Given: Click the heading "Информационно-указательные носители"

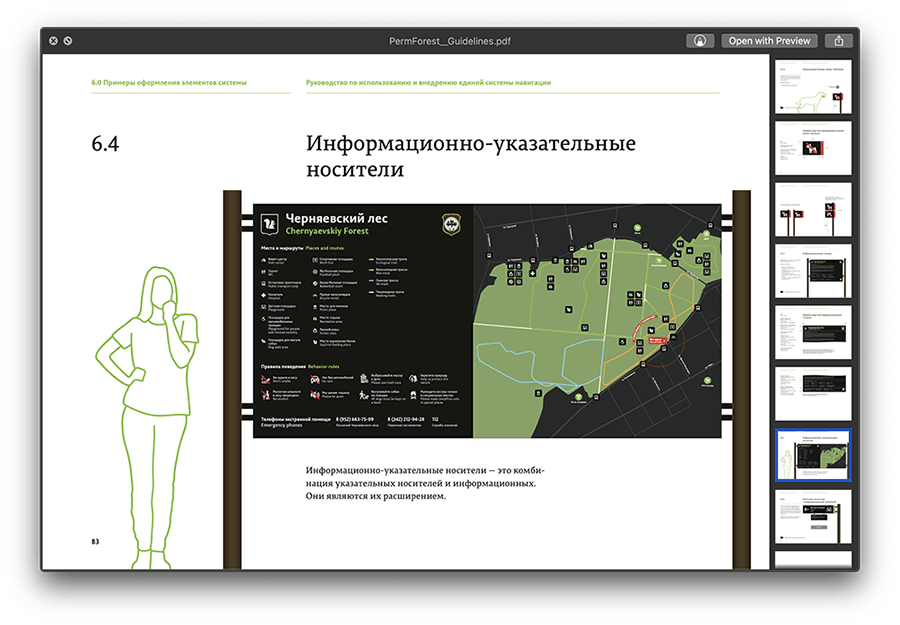Looking at the screenshot, I should (x=470, y=156).
